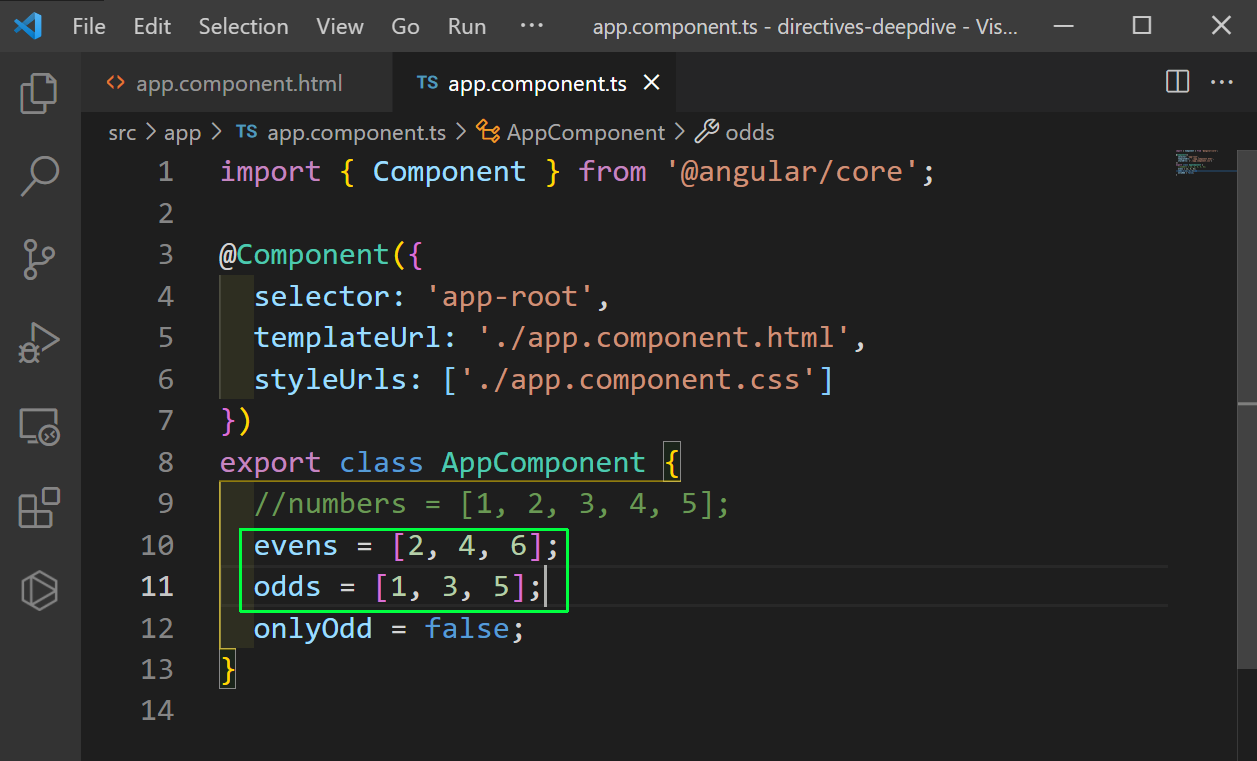
Task: Minimize the VS Code window
Action: 1063,26
